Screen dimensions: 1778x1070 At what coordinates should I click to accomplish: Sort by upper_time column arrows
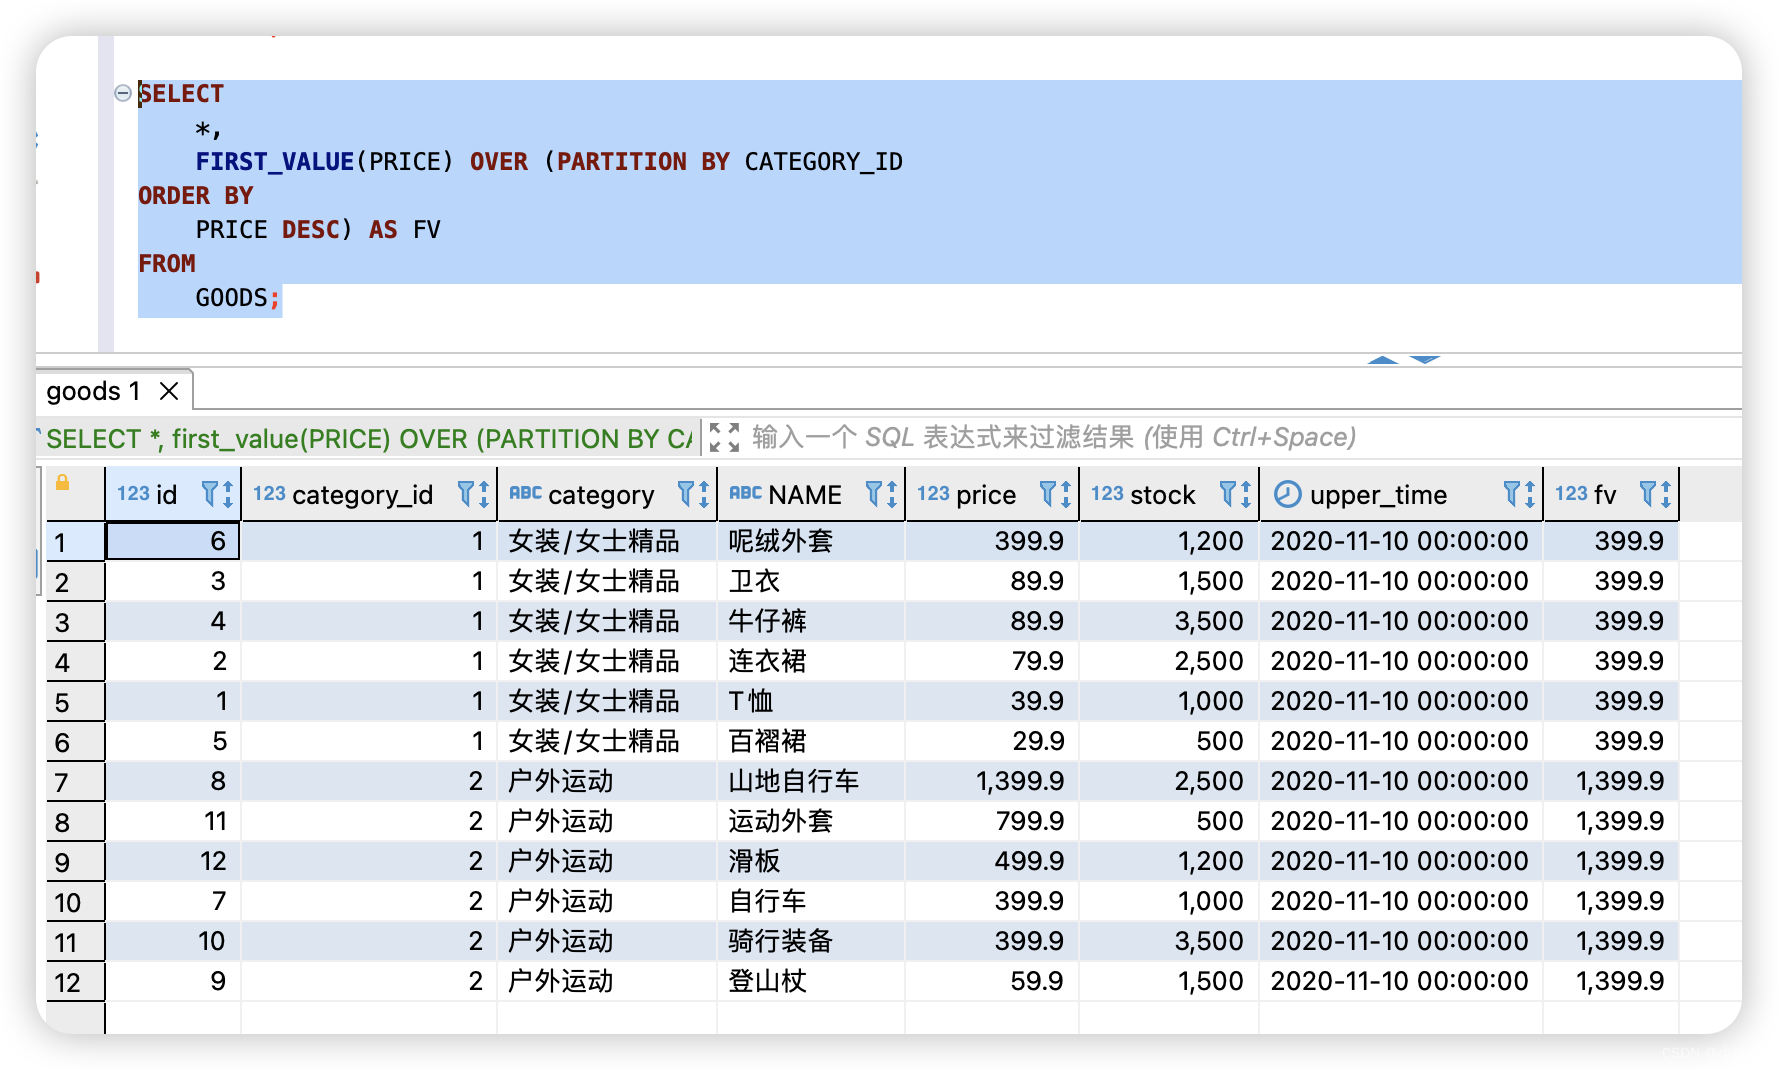pos(1530,494)
